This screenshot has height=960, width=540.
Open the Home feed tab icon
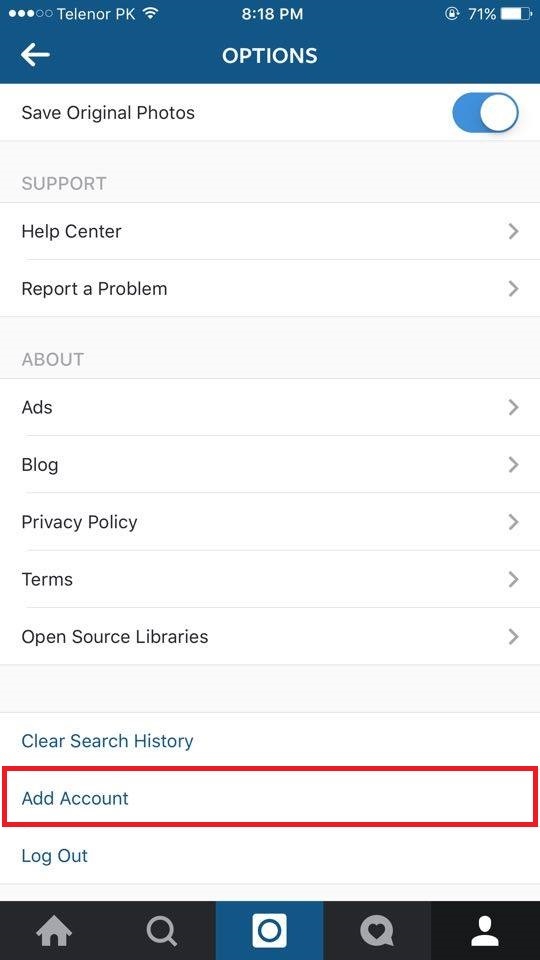click(x=54, y=931)
